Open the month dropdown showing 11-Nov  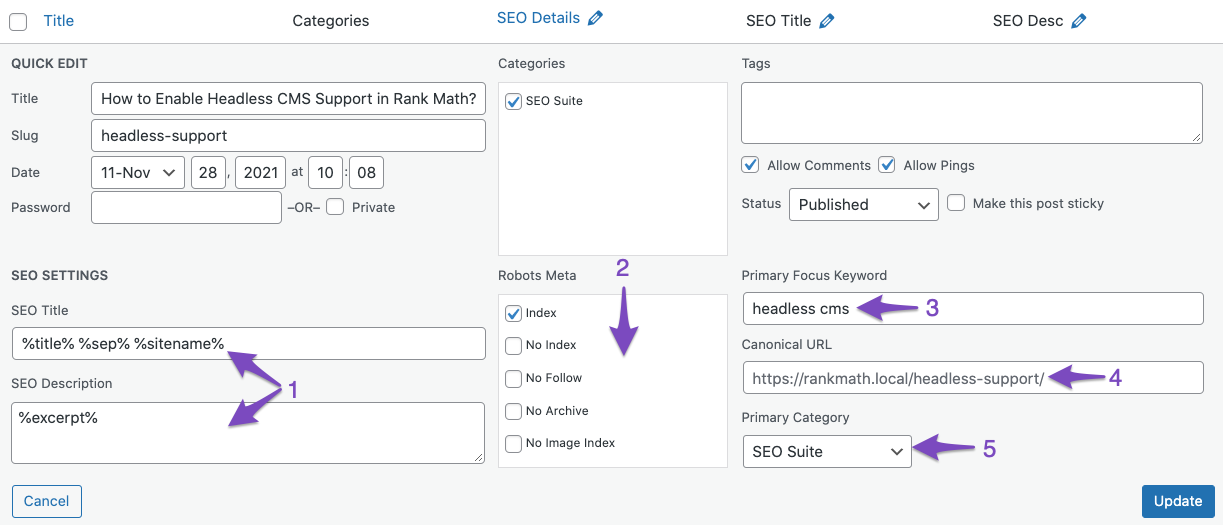click(x=138, y=172)
